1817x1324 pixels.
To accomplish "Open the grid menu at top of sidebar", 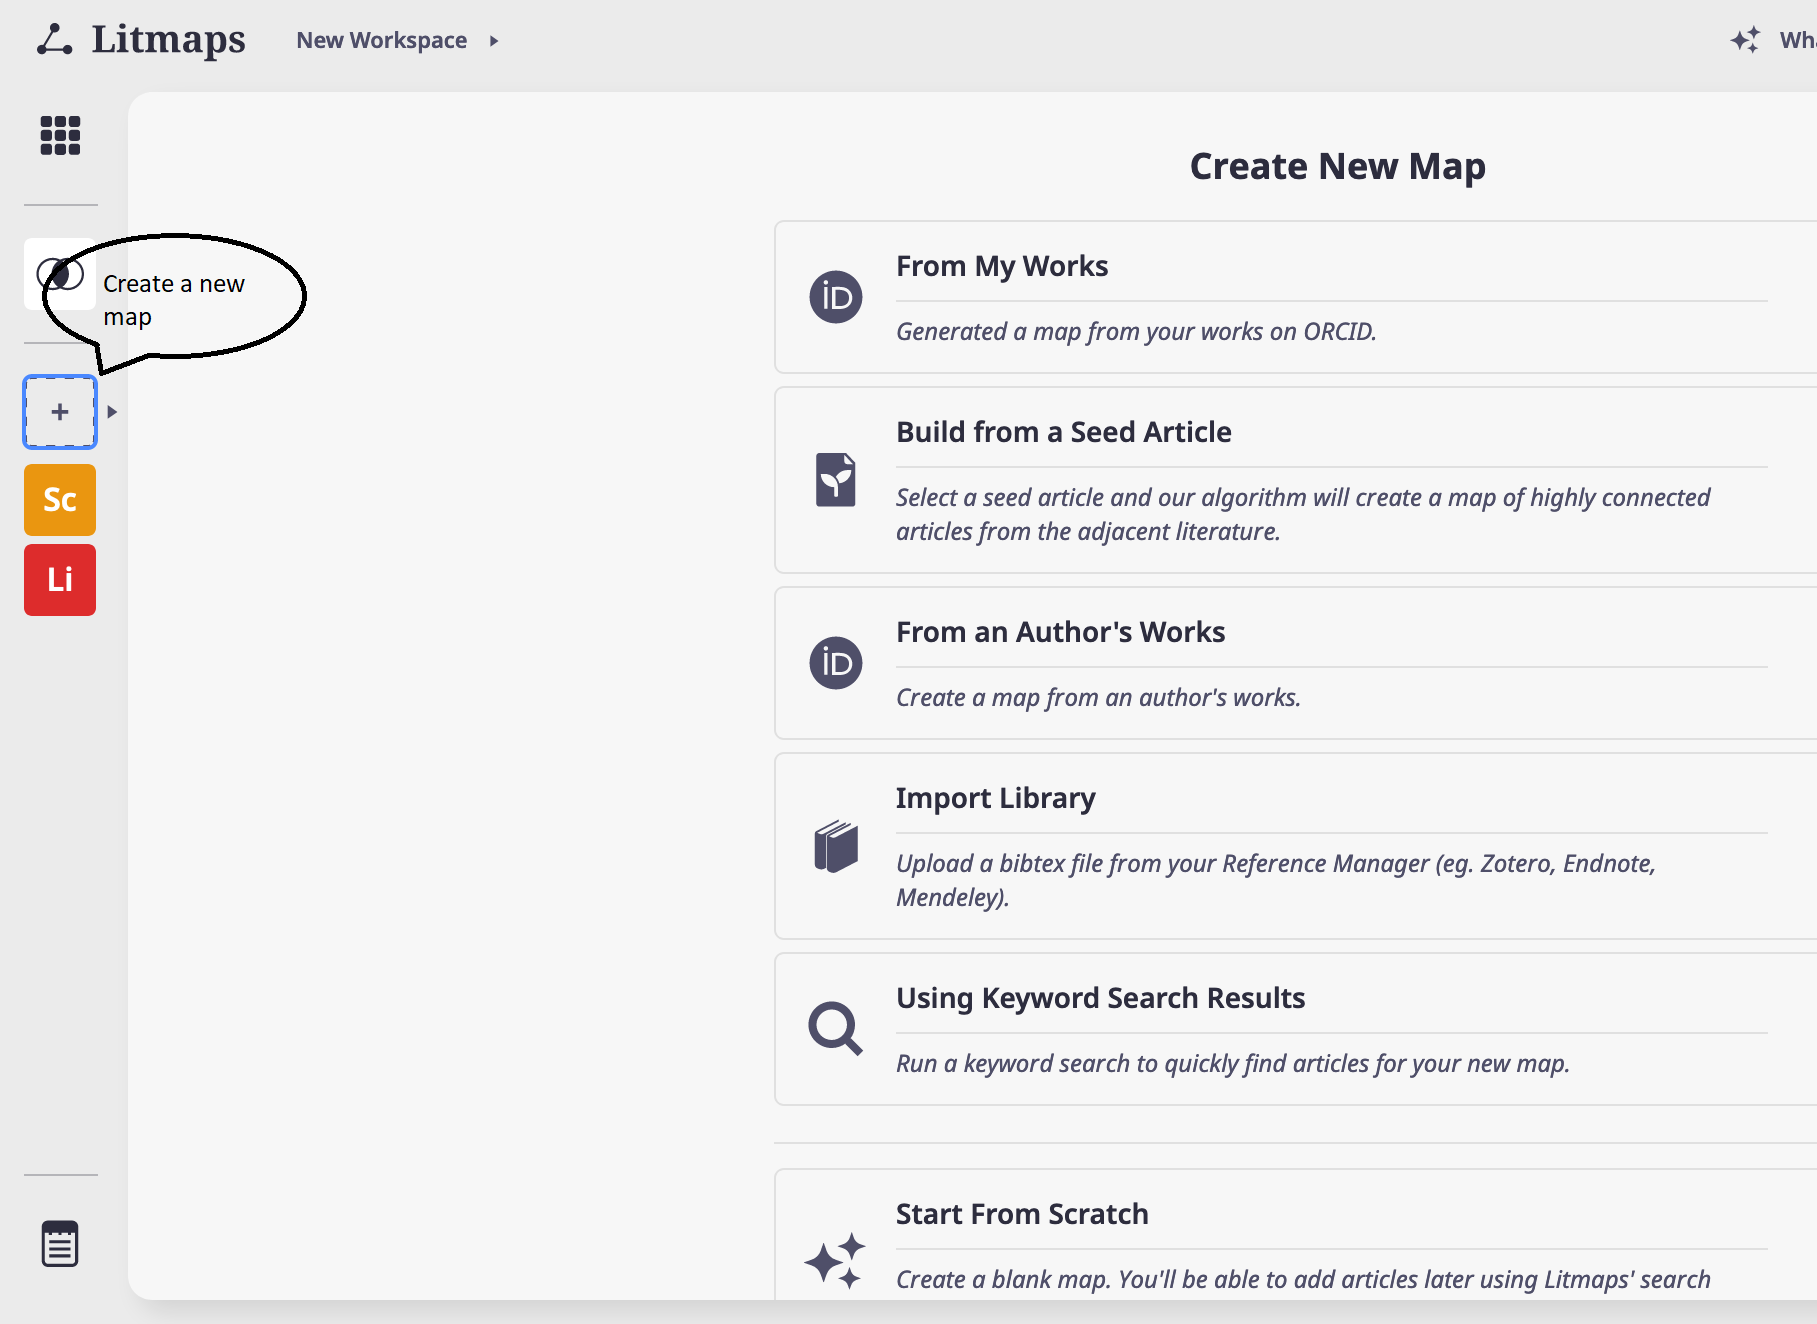I will click(60, 134).
